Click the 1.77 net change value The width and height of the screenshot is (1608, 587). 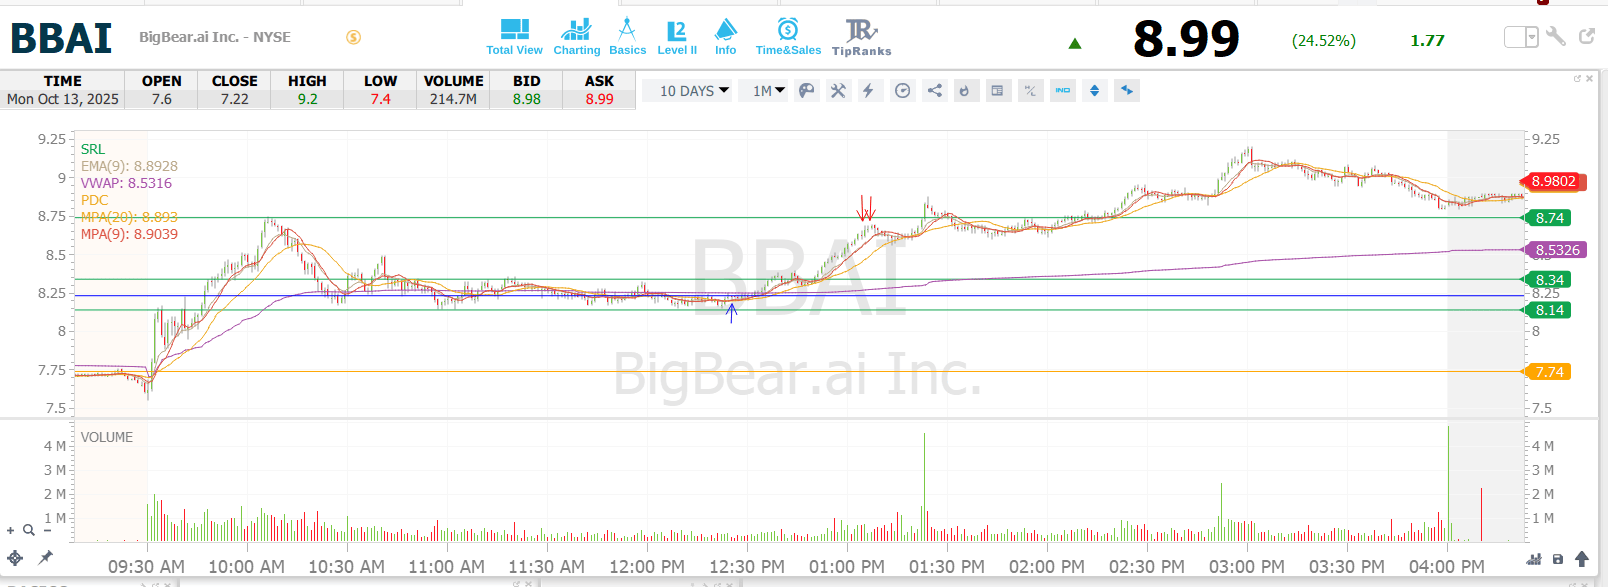(x=1427, y=41)
